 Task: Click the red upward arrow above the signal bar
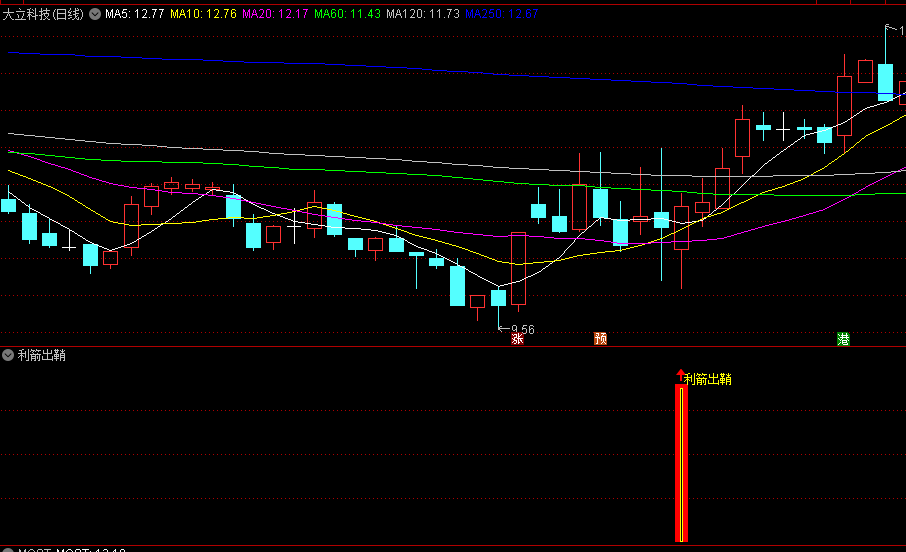(x=681, y=375)
